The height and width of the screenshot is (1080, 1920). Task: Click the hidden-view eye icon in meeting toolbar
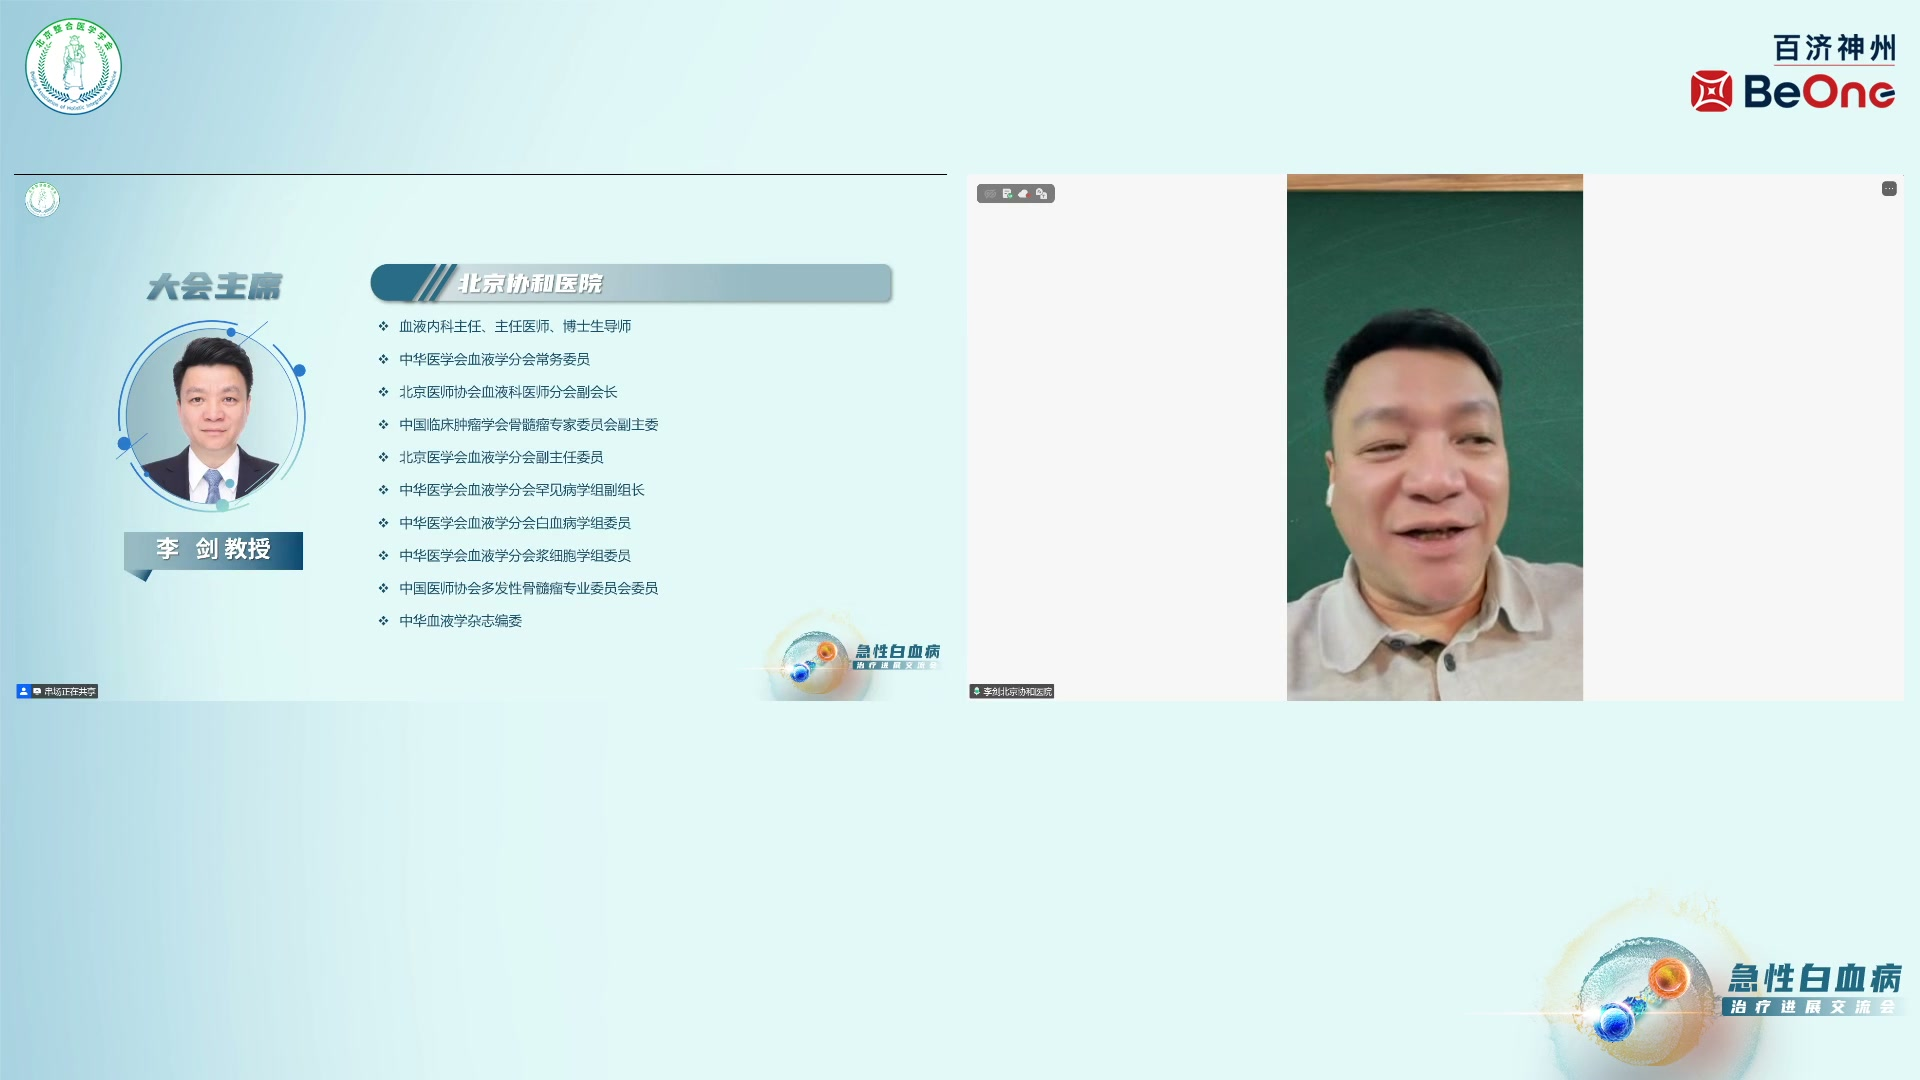(990, 194)
